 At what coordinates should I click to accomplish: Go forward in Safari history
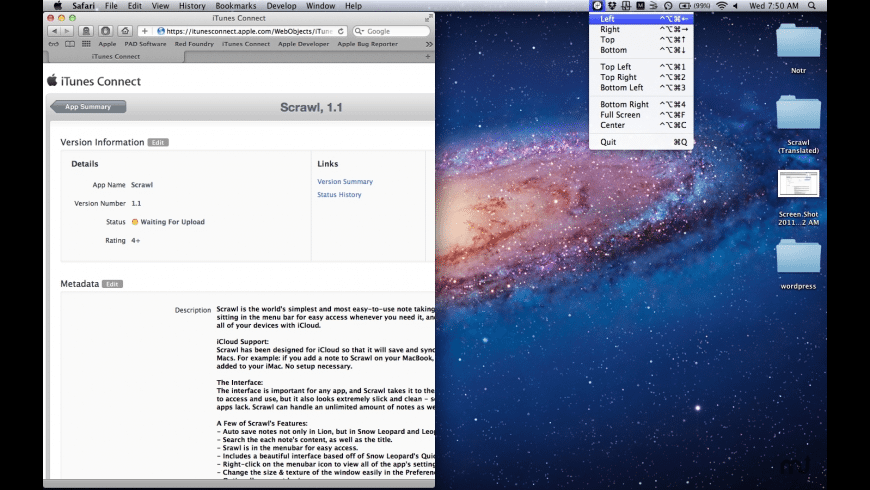point(67,31)
